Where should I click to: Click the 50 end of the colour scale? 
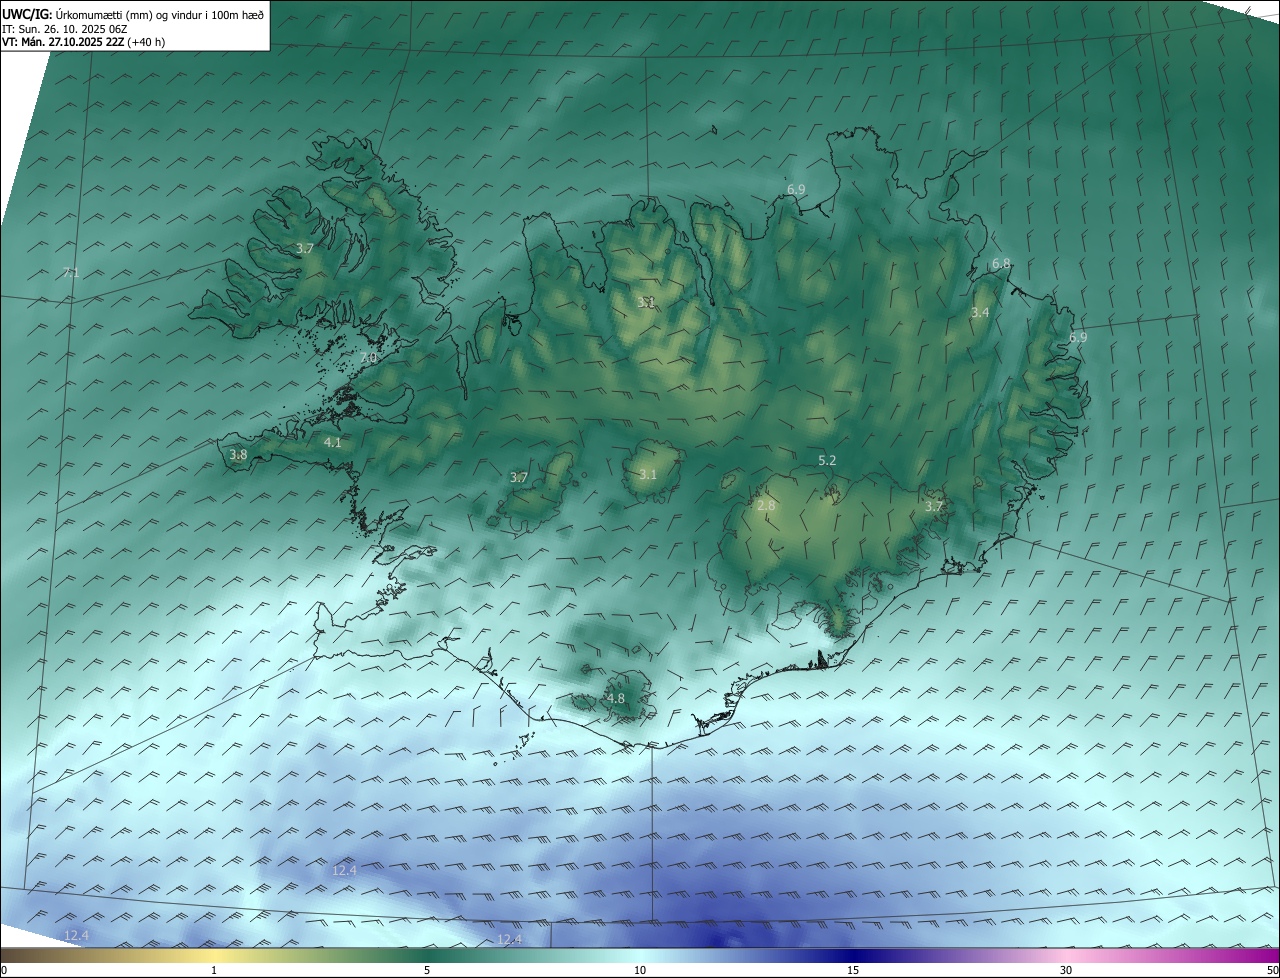click(x=1271, y=970)
